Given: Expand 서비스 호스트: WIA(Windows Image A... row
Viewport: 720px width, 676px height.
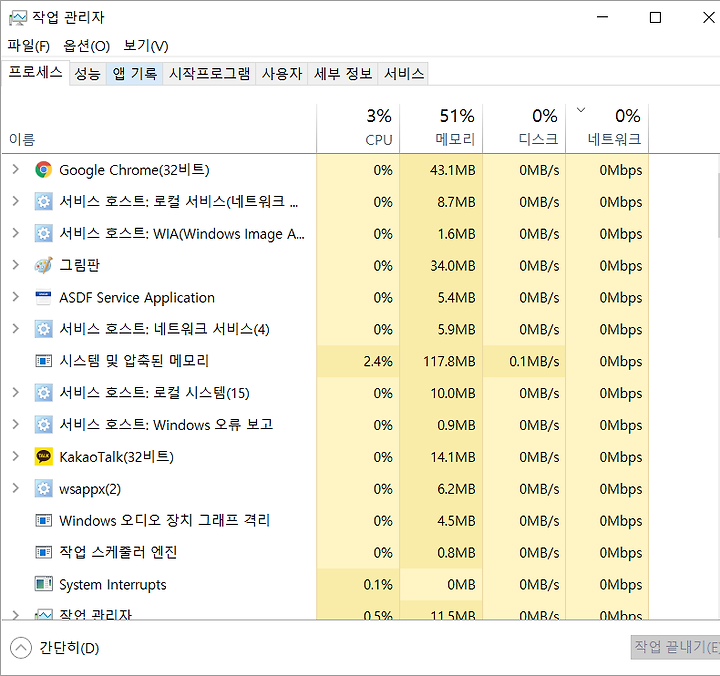Looking at the screenshot, I should tap(16, 233).
